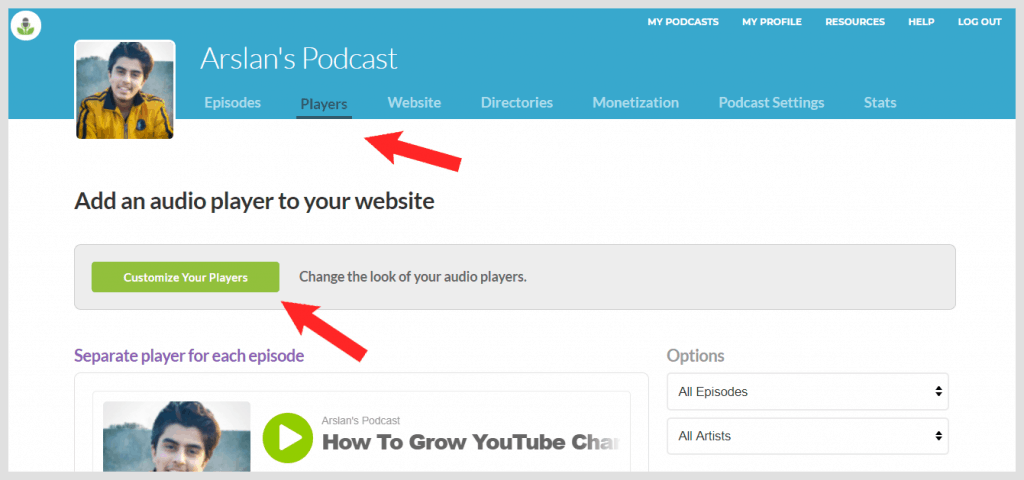Open the Episodes tab
The width and height of the screenshot is (1024, 480).
(x=232, y=103)
